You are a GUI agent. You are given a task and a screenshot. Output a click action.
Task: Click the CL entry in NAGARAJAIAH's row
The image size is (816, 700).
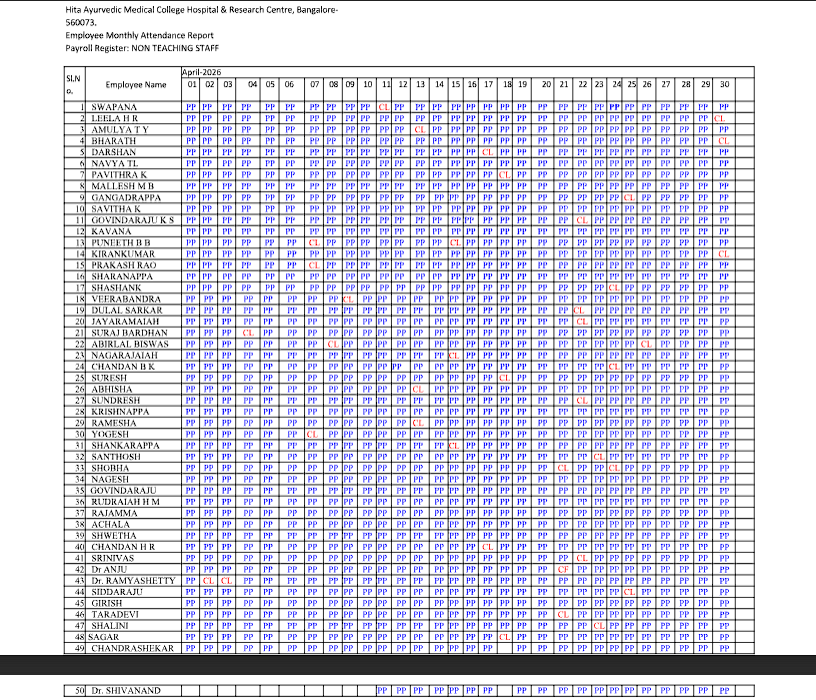point(454,355)
